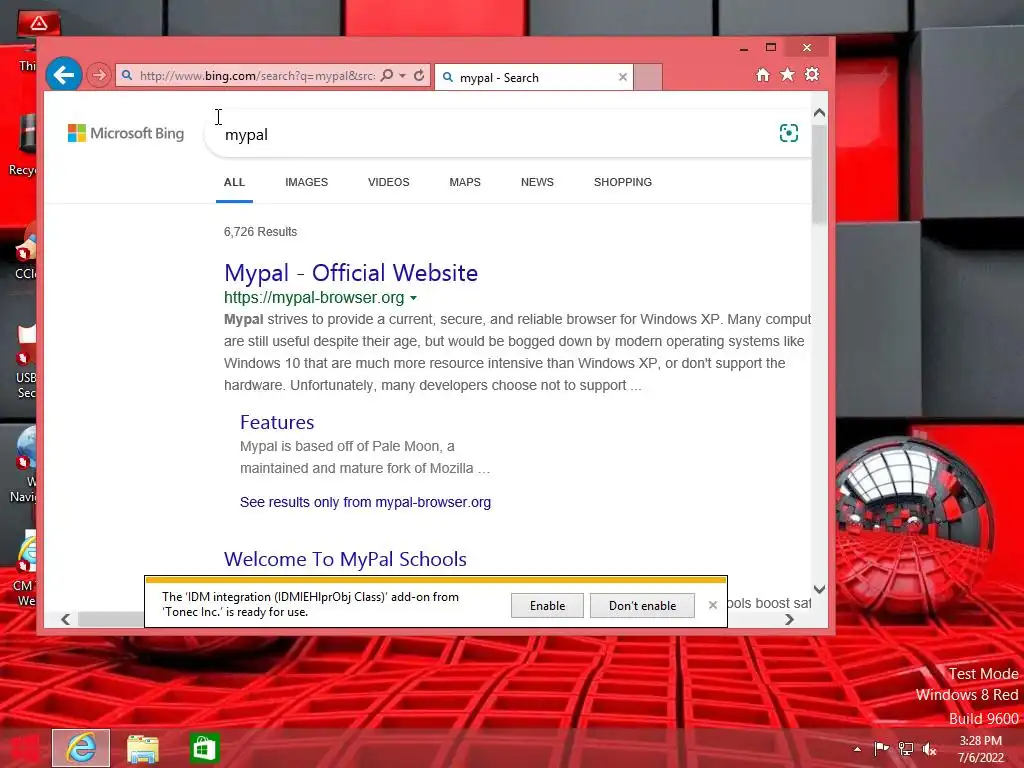Dismiss the add-on notification bar with X
The image size is (1024, 768).
coord(712,605)
